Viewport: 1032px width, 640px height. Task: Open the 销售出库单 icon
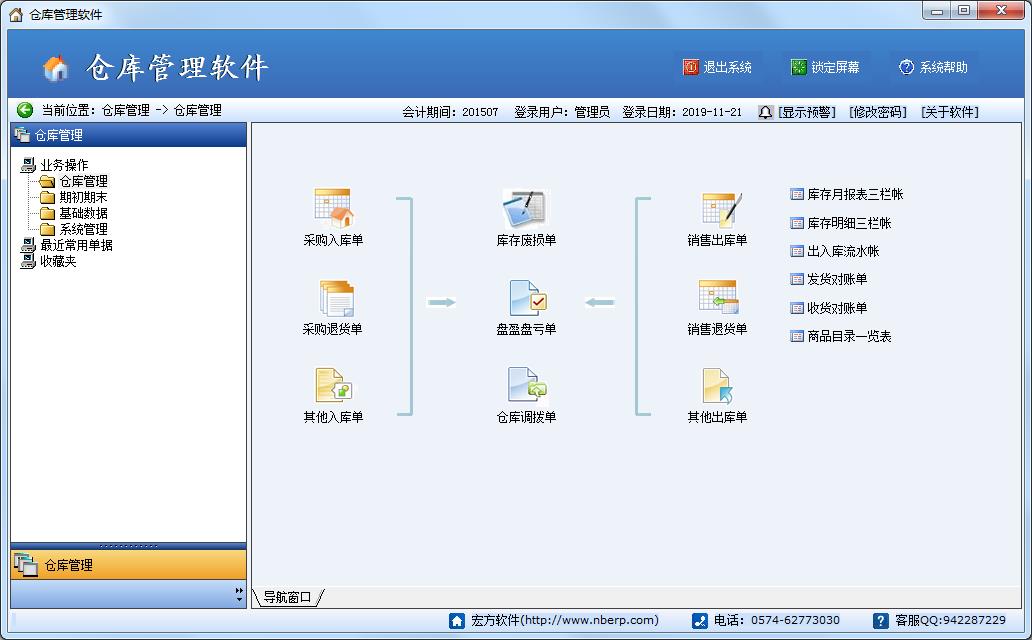click(x=717, y=209)
